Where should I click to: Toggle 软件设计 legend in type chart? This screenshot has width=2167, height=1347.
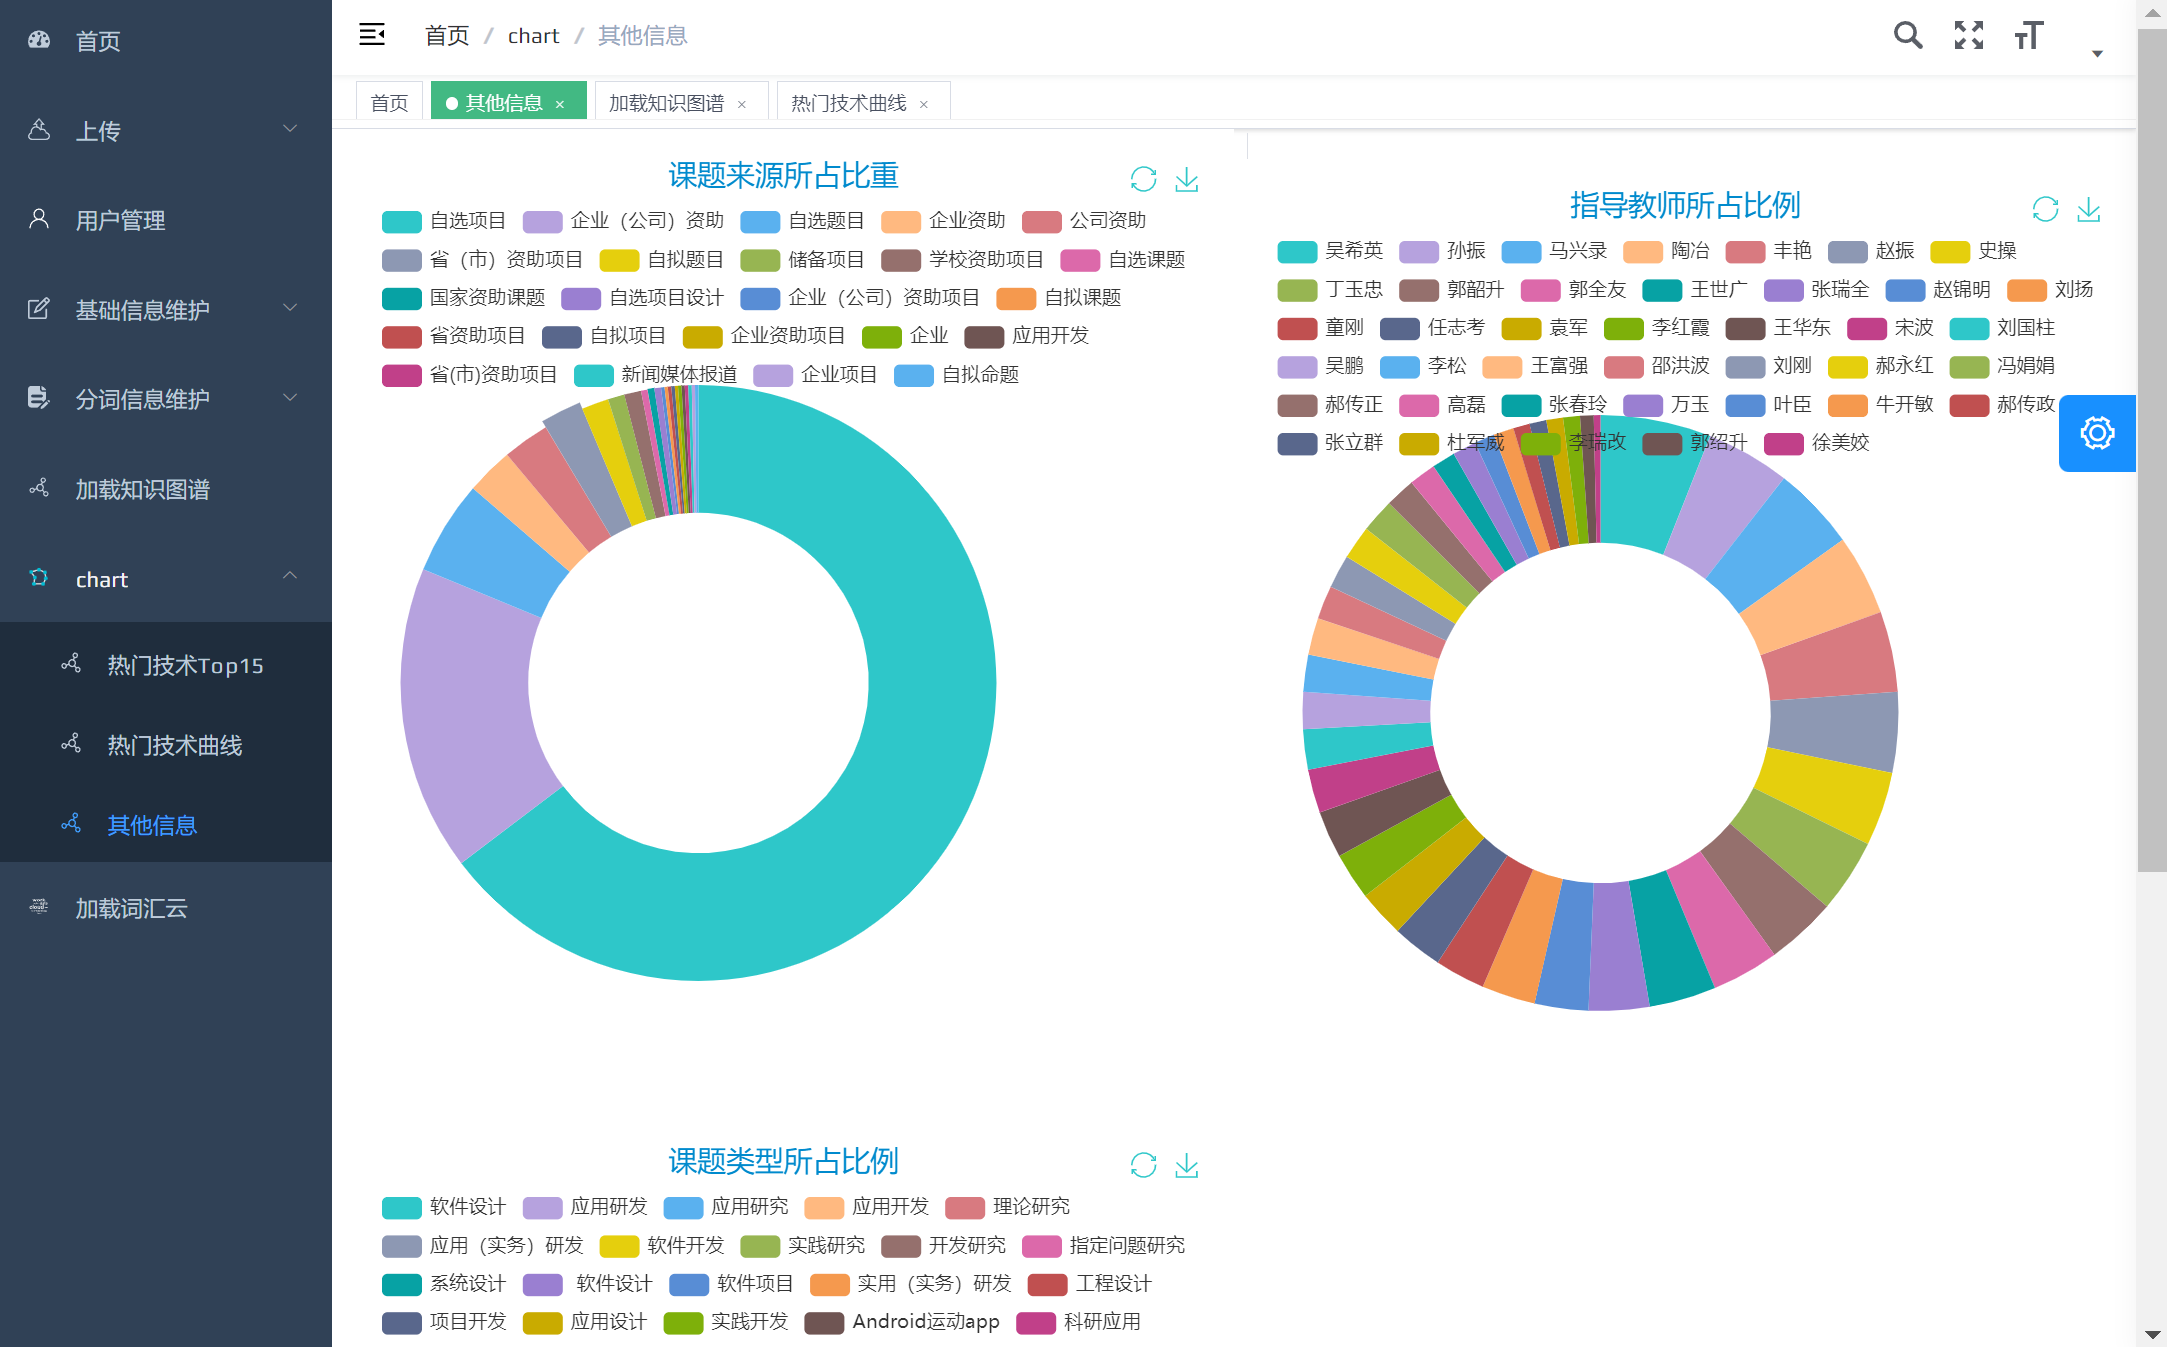pyautogui.click(x=444, y=1207)
